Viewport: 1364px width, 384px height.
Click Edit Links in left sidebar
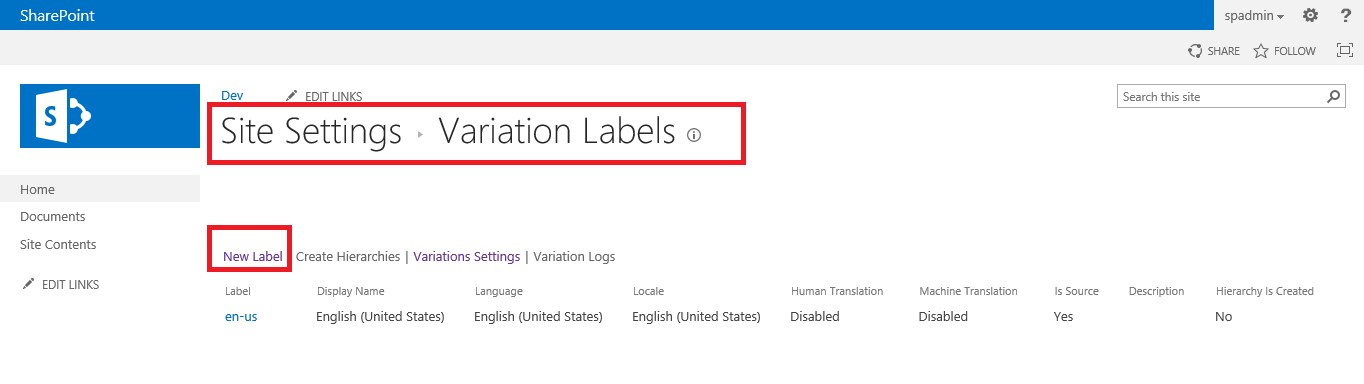click(x=60, y=284)
